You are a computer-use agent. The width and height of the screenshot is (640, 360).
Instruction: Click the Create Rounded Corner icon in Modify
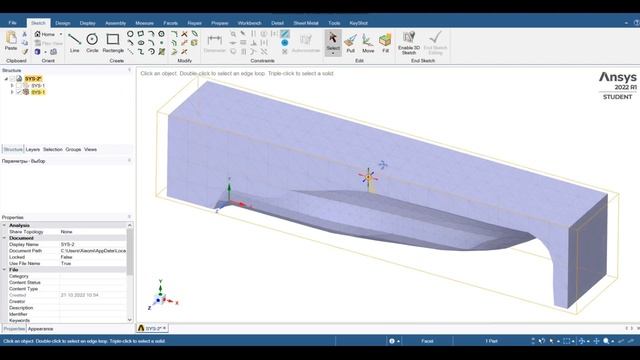(x=174, y=34)
